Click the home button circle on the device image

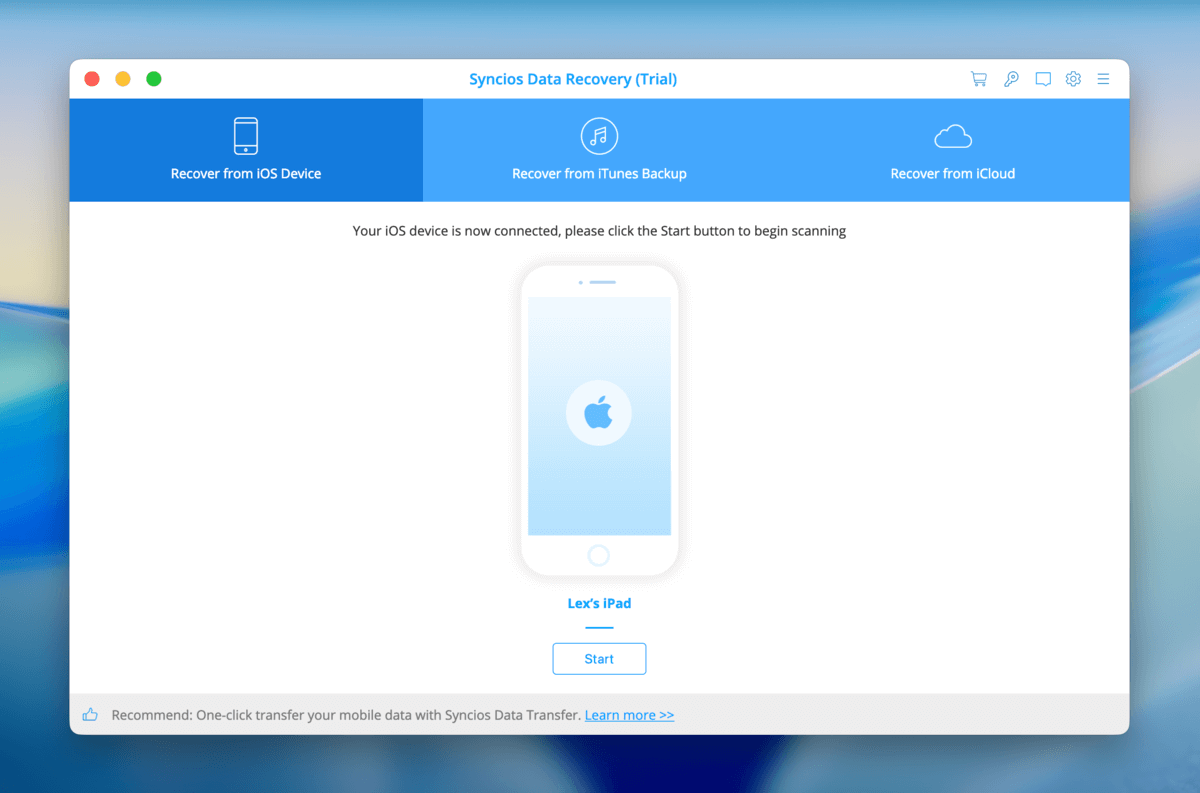click(x=599, y=554)
